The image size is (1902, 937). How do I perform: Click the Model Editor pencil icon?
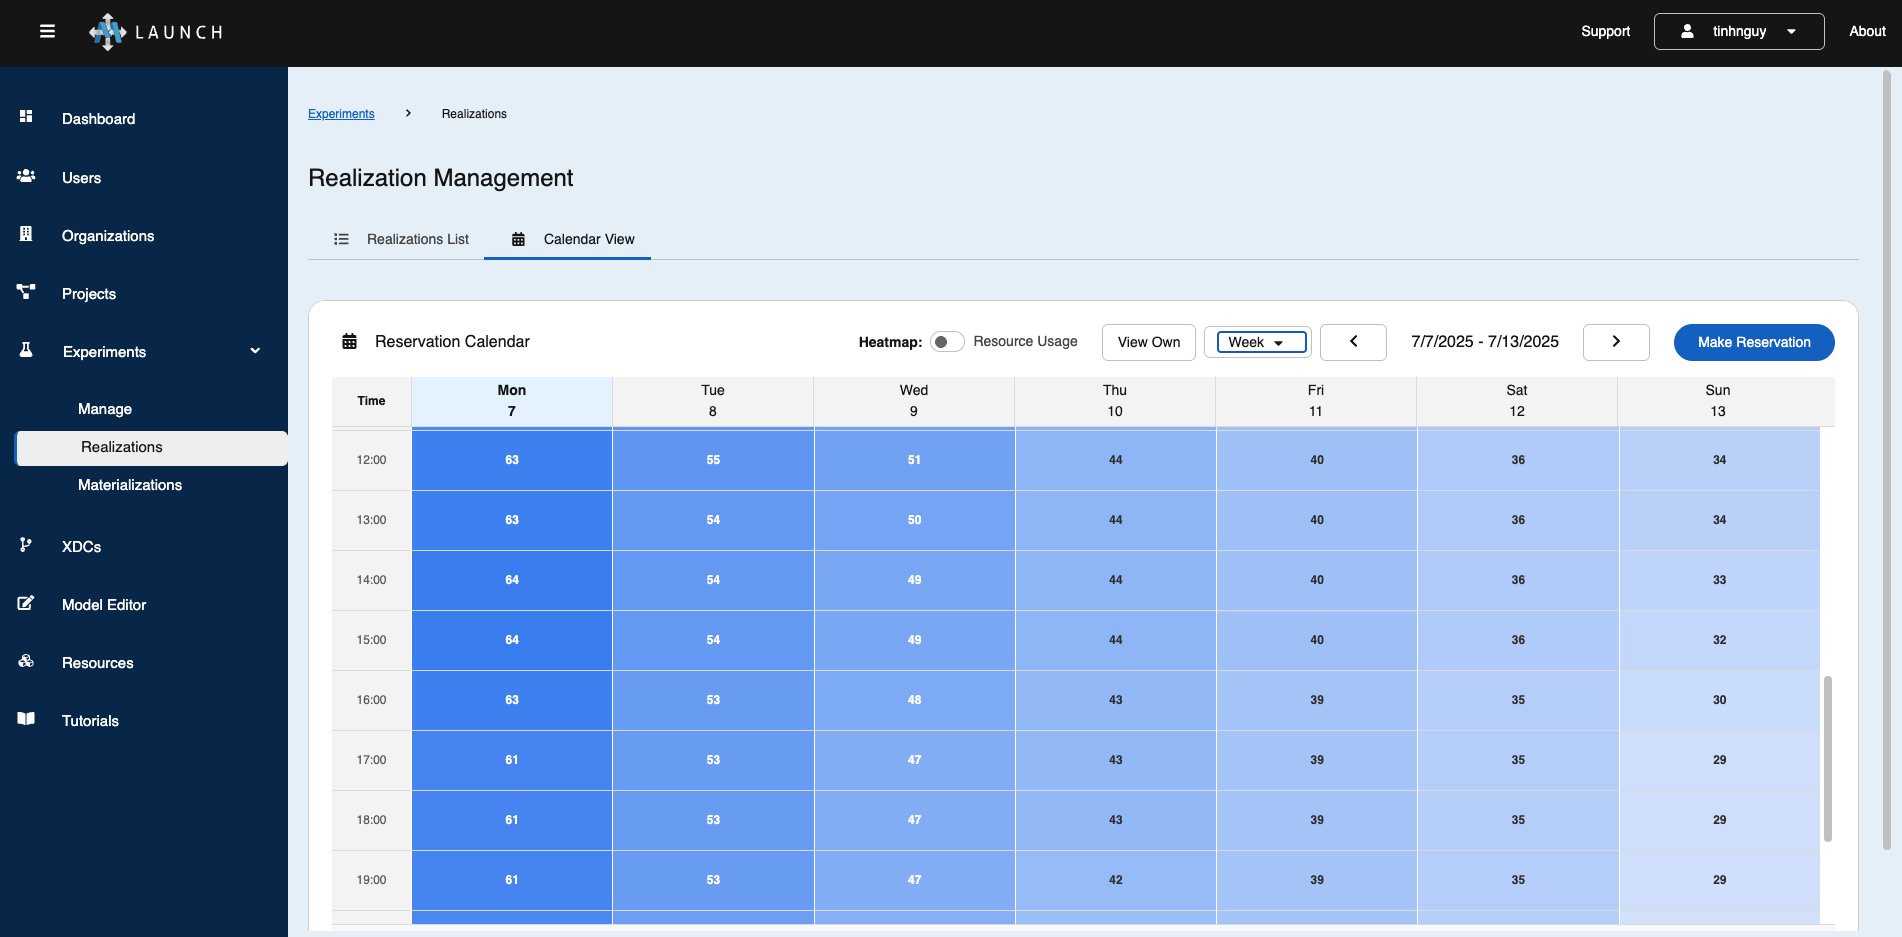[26, 603]
